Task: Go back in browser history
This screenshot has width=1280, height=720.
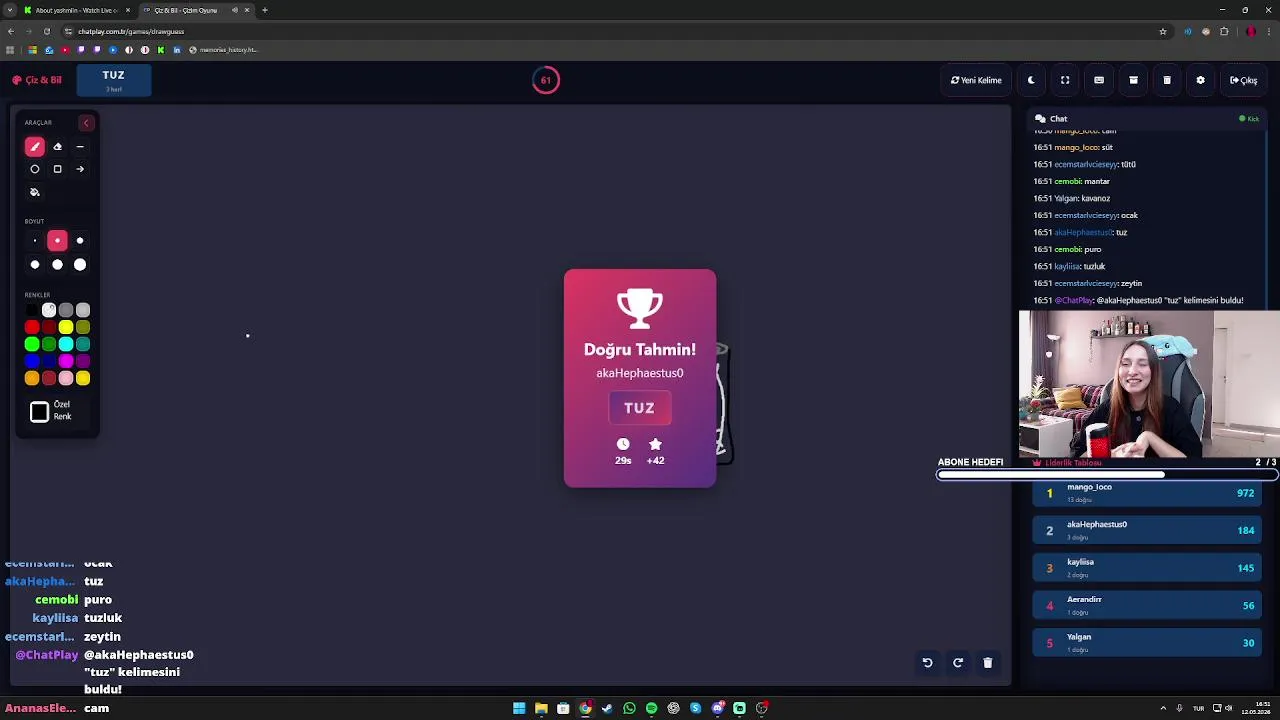Action: click(10, 31)
